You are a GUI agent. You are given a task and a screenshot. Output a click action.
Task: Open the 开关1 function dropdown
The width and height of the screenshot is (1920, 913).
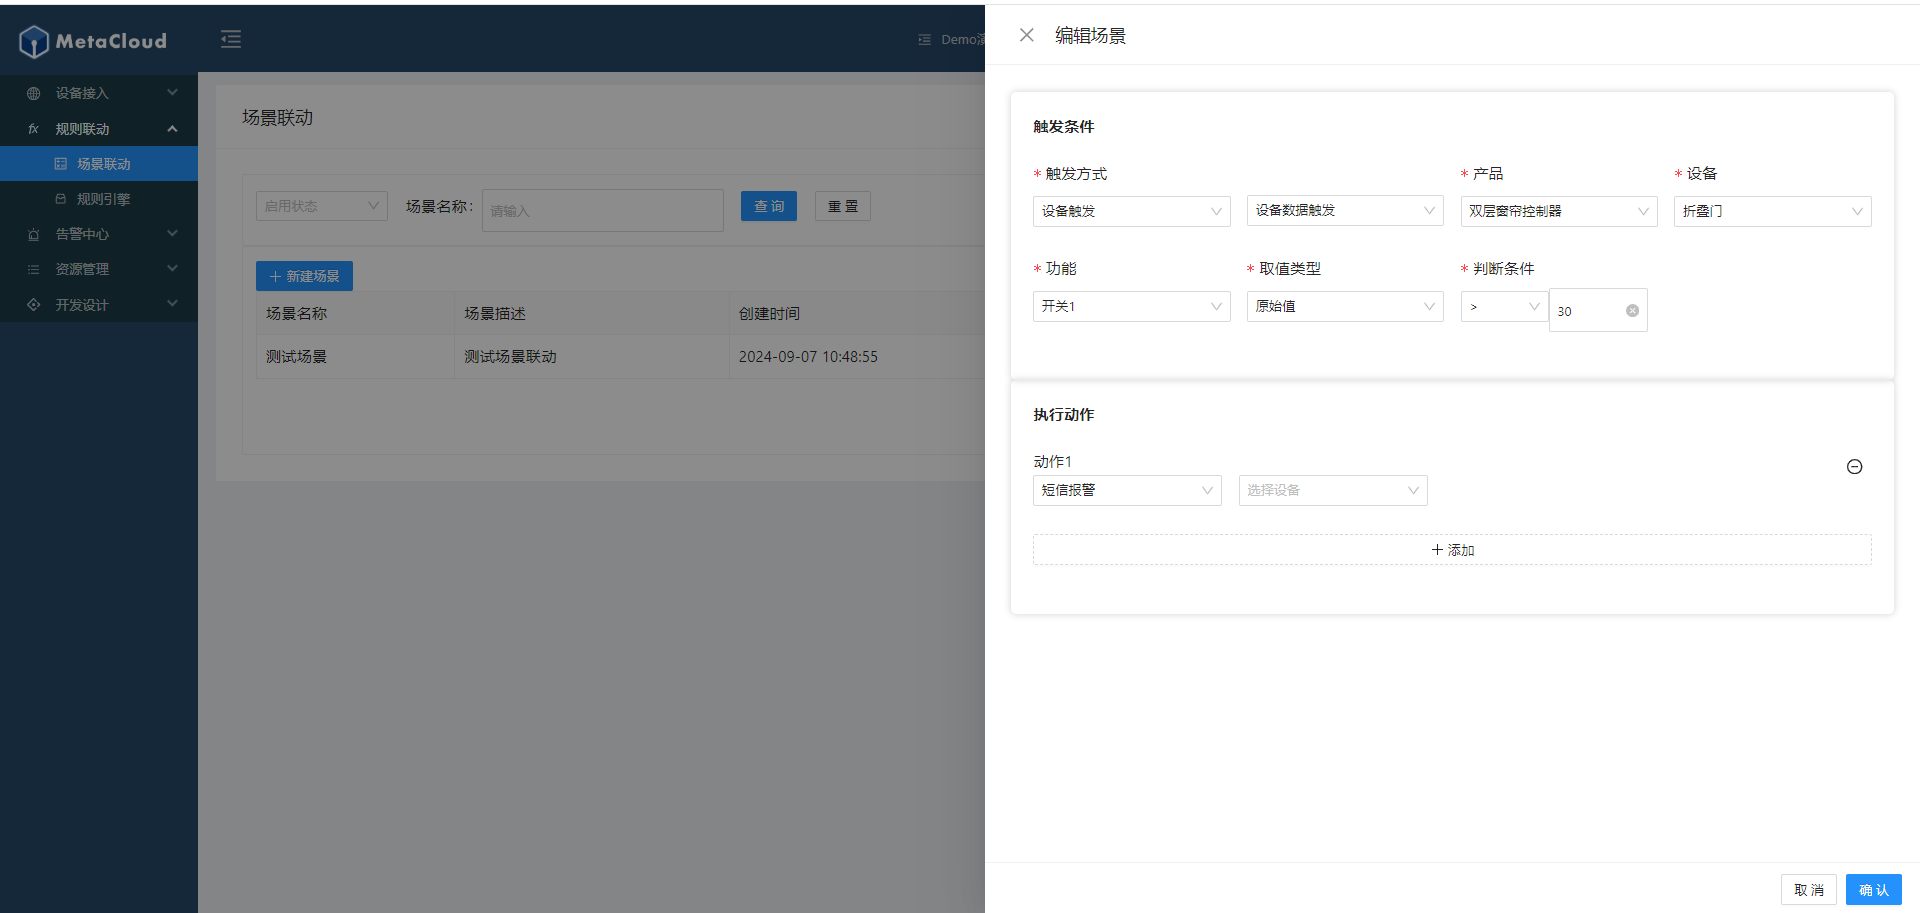tap(1131, 306)
